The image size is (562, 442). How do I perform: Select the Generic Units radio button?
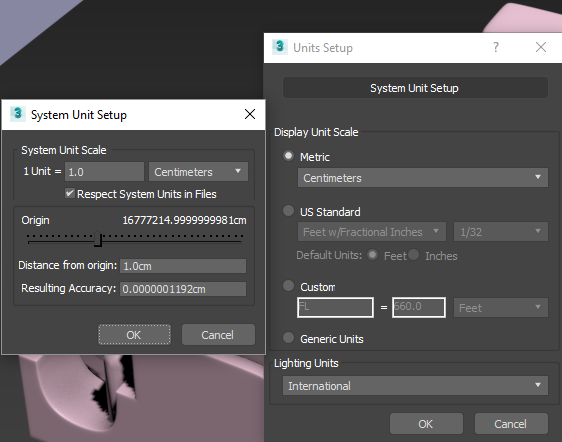pos(289,338)
